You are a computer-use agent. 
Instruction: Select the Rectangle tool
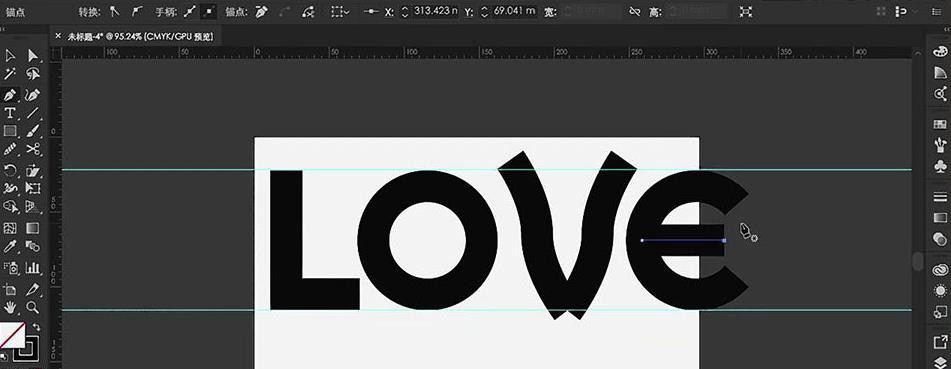[10, 130]
